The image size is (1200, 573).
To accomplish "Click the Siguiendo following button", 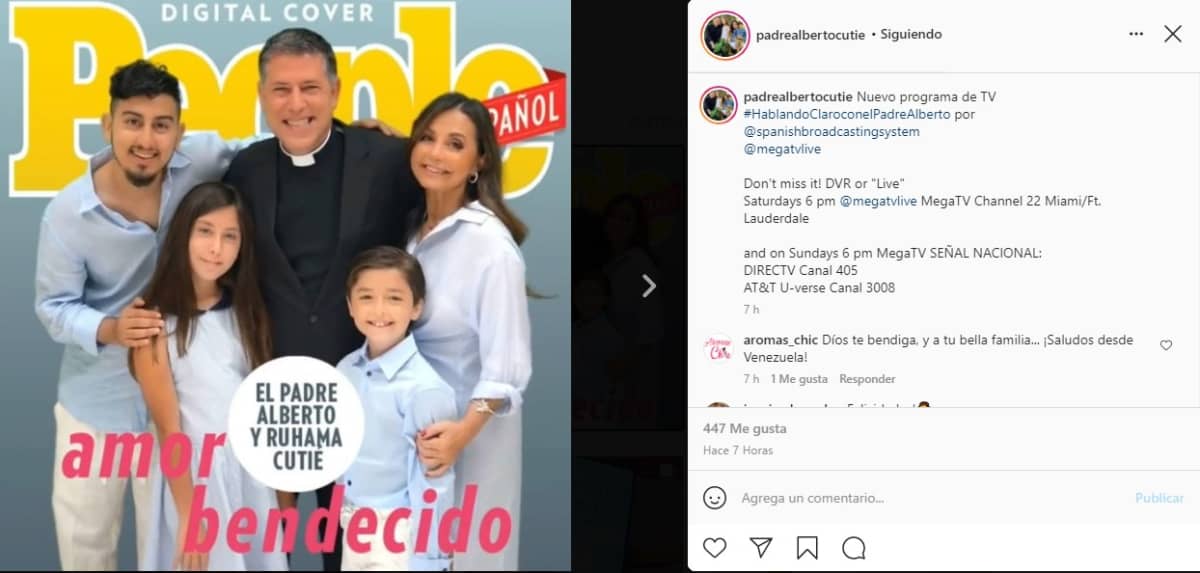I will pos(911,34).
